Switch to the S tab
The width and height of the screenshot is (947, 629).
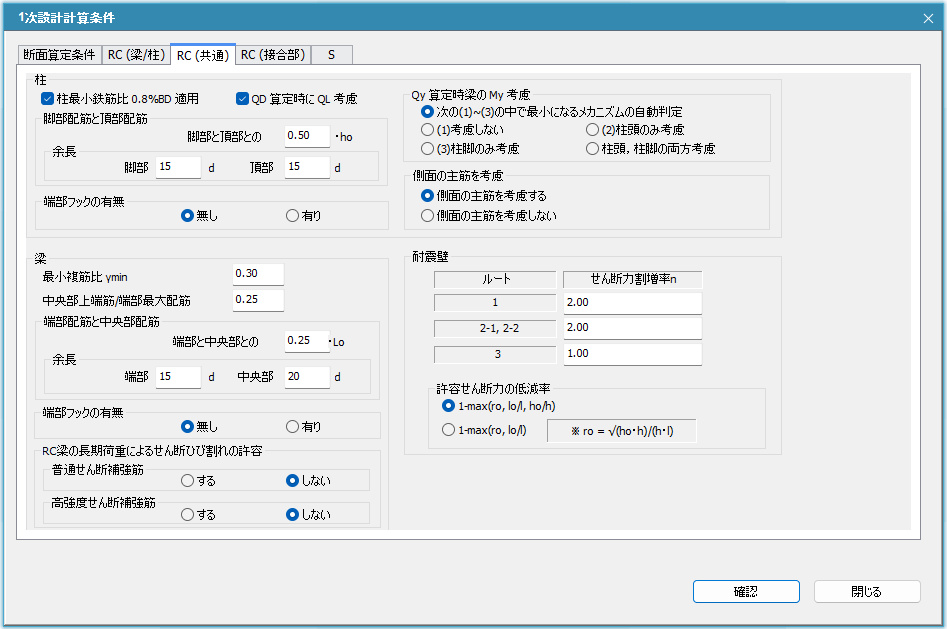[331, 54]
